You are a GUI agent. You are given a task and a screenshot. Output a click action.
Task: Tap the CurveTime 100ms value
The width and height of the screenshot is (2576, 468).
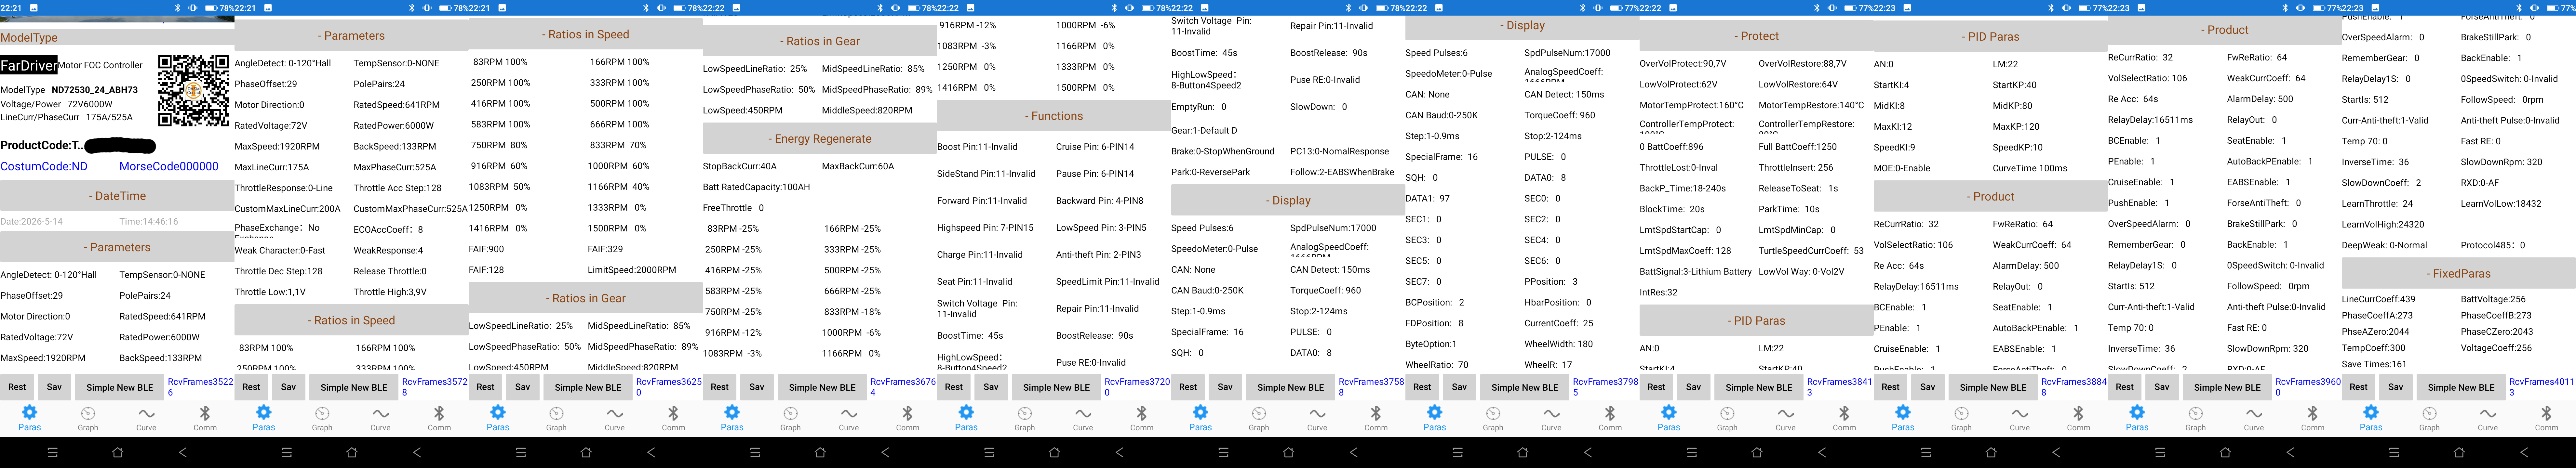[x=2030, y=168]
